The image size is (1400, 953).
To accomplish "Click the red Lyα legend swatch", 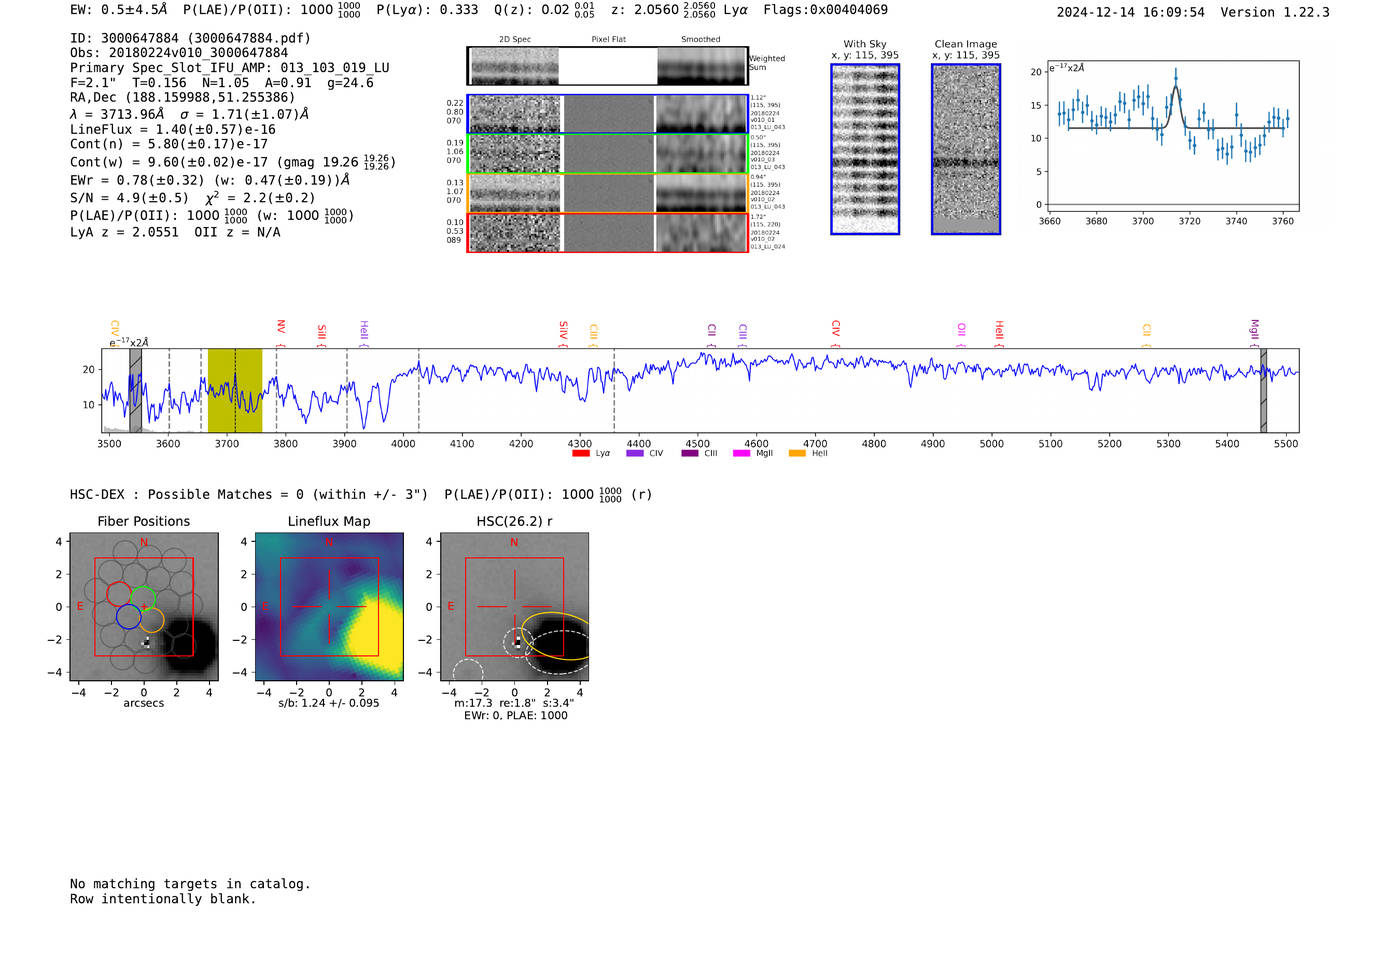I will 580,453.
